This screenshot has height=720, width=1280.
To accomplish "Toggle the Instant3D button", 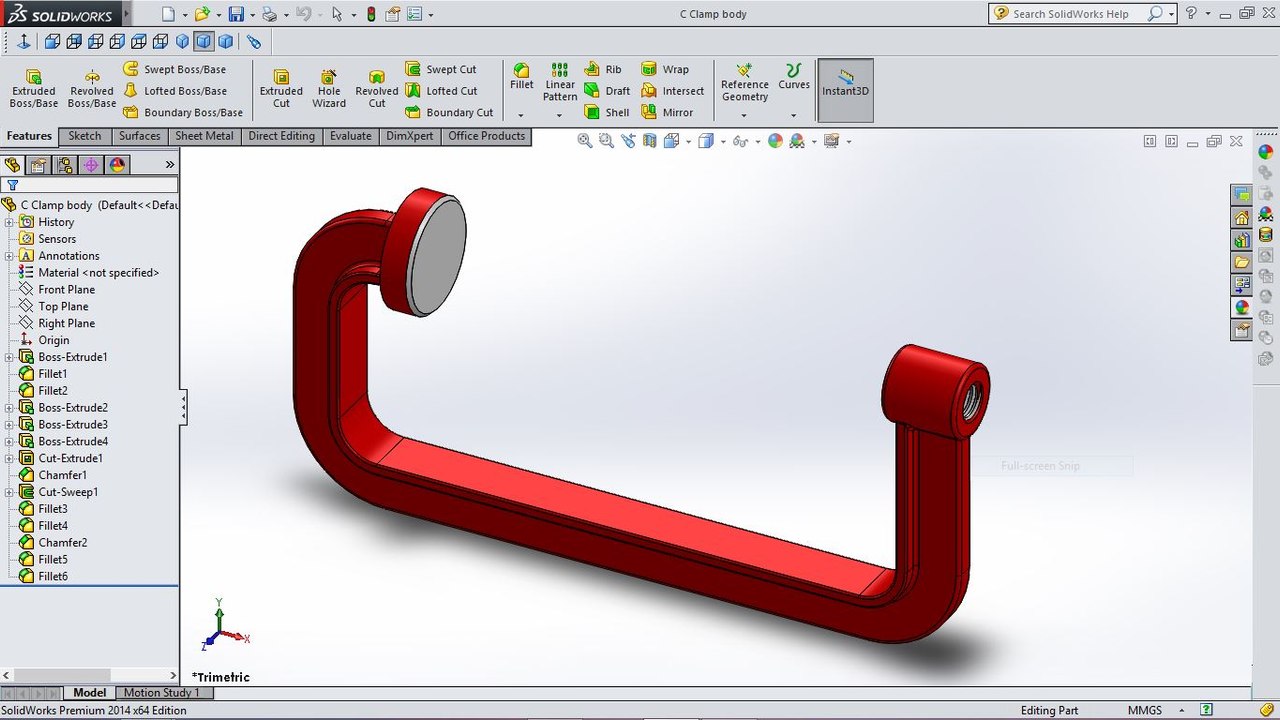I will [846, 90].
